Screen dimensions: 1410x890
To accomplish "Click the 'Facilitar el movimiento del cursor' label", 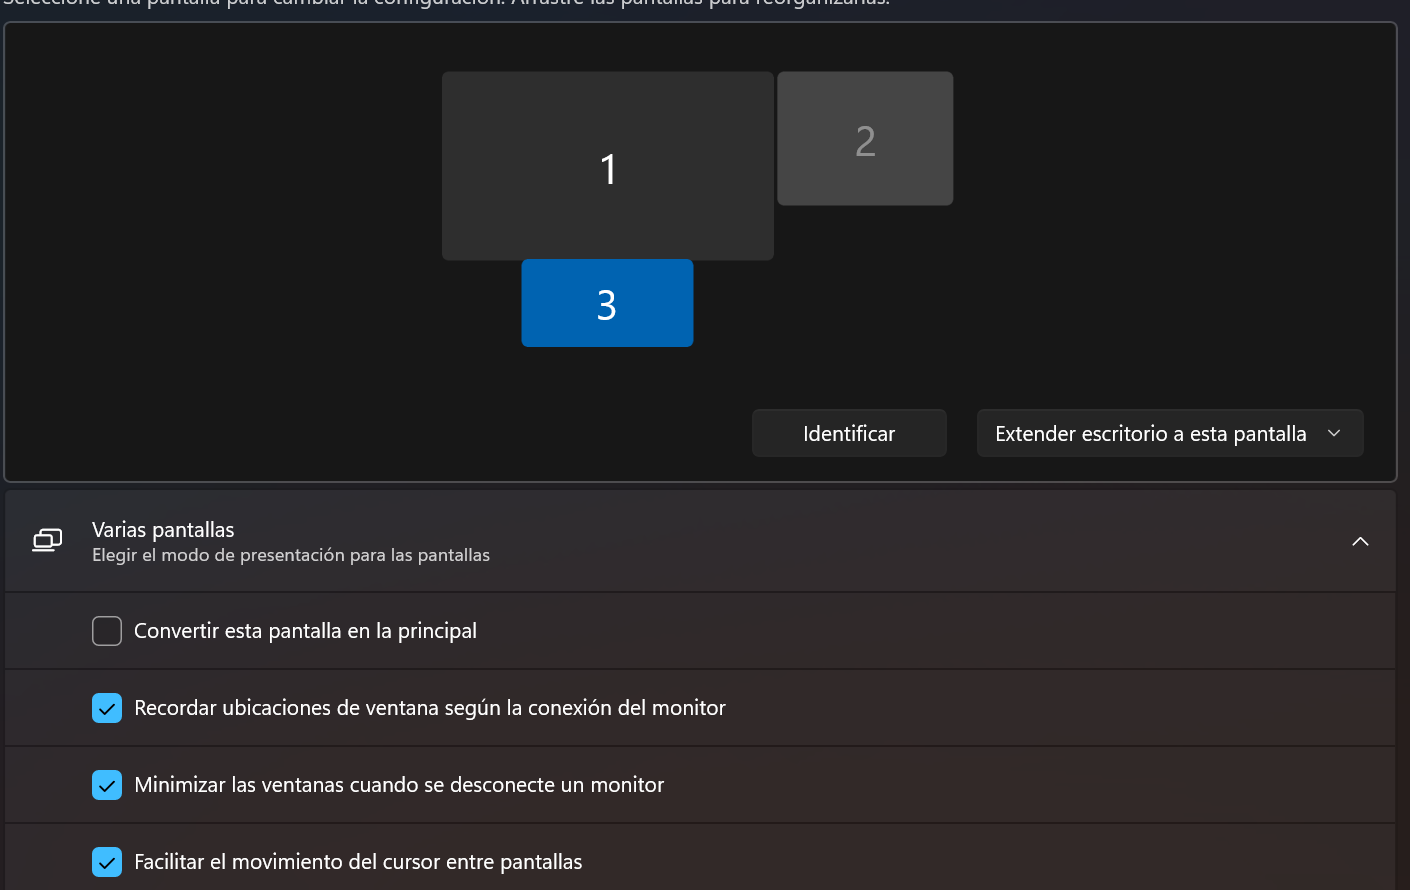I will click(x=358, y=862).
